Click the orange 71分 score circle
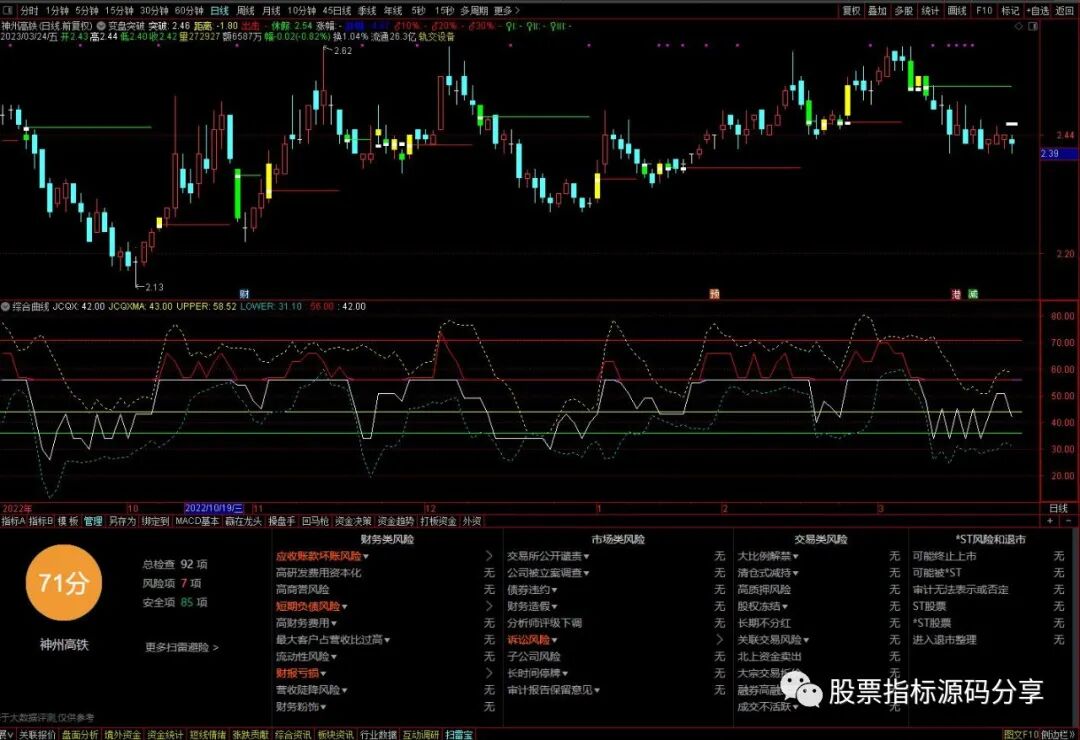The image size is (1080, 740). tap(63, 583)
